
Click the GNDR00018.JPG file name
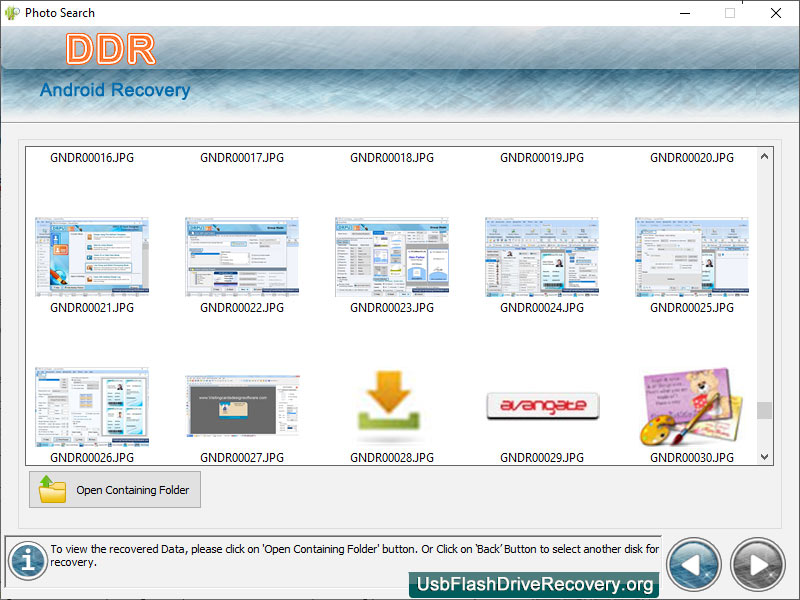coord(392,158)
